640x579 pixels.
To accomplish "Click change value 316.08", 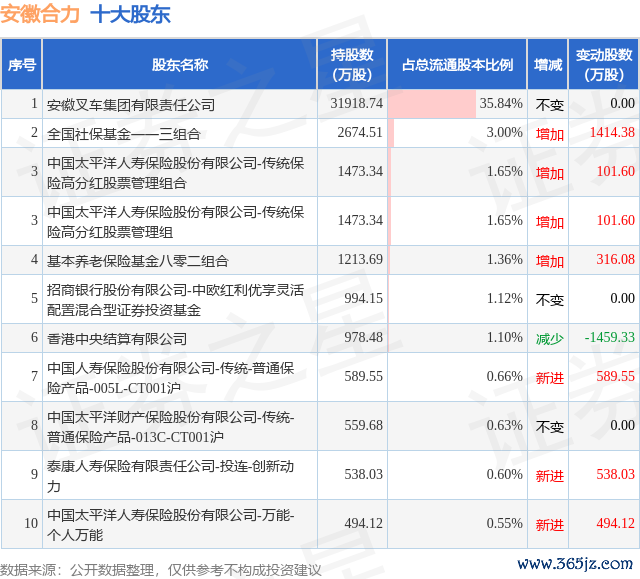I will point(615,260).
